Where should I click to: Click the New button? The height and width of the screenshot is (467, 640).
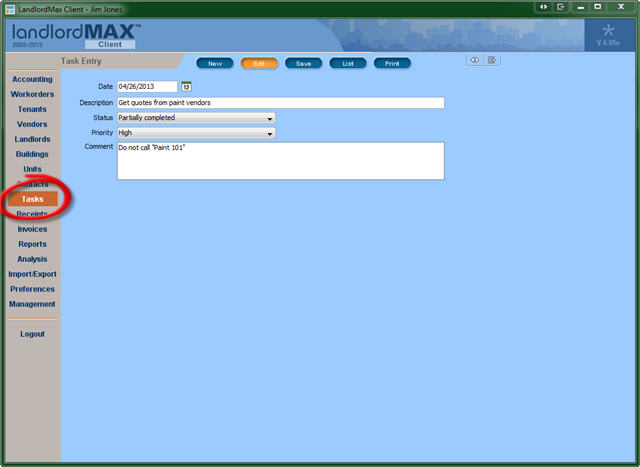coord(215,63)
